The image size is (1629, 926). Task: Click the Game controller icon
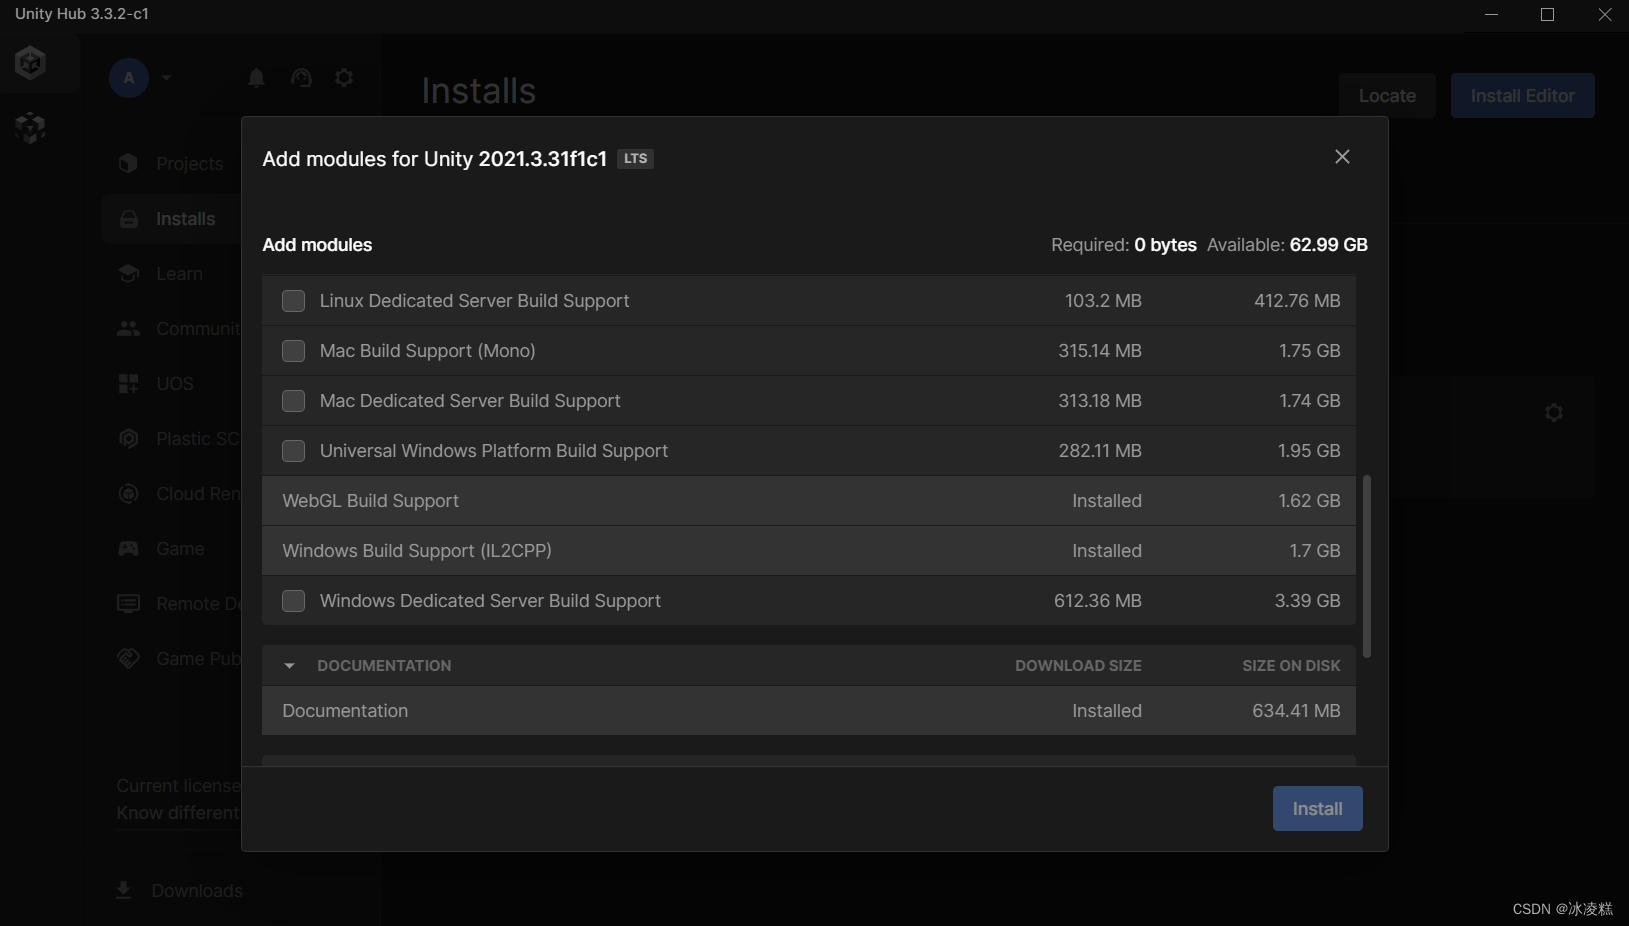[x=128, y=549]
